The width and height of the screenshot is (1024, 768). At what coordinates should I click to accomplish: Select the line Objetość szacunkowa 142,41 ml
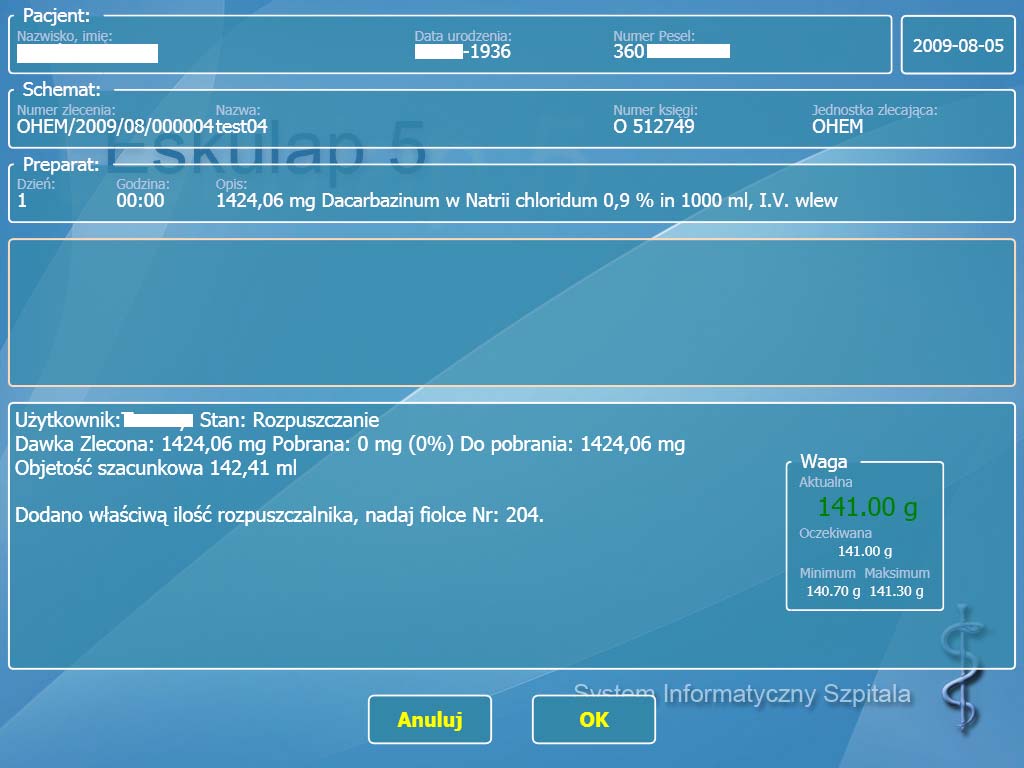point(156,468)
